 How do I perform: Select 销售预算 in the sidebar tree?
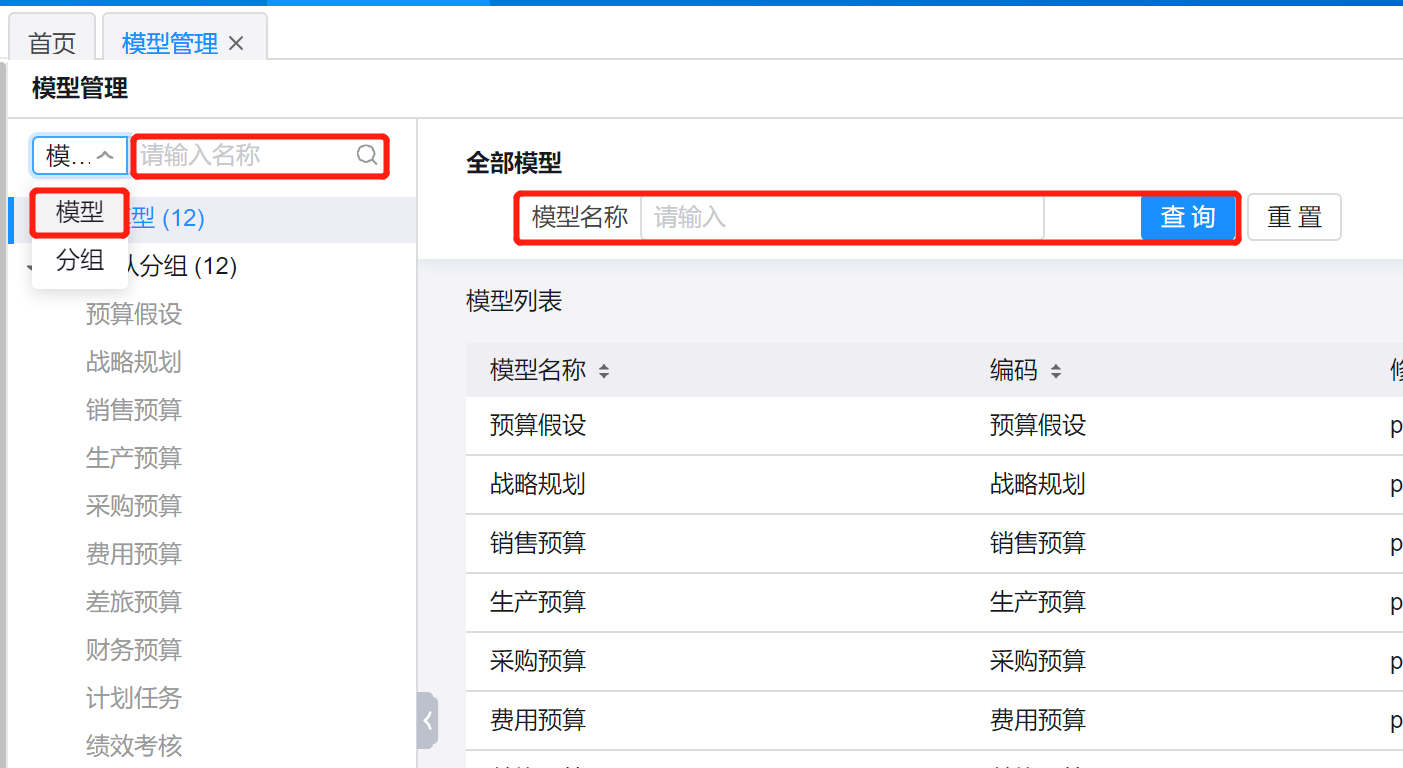(x=134, y=410)
